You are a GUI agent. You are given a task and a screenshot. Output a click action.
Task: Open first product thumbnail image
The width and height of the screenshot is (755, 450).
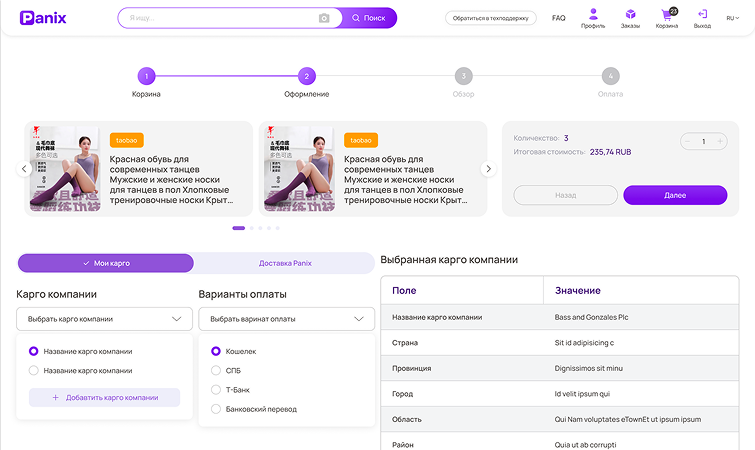[x=65, y=168]
